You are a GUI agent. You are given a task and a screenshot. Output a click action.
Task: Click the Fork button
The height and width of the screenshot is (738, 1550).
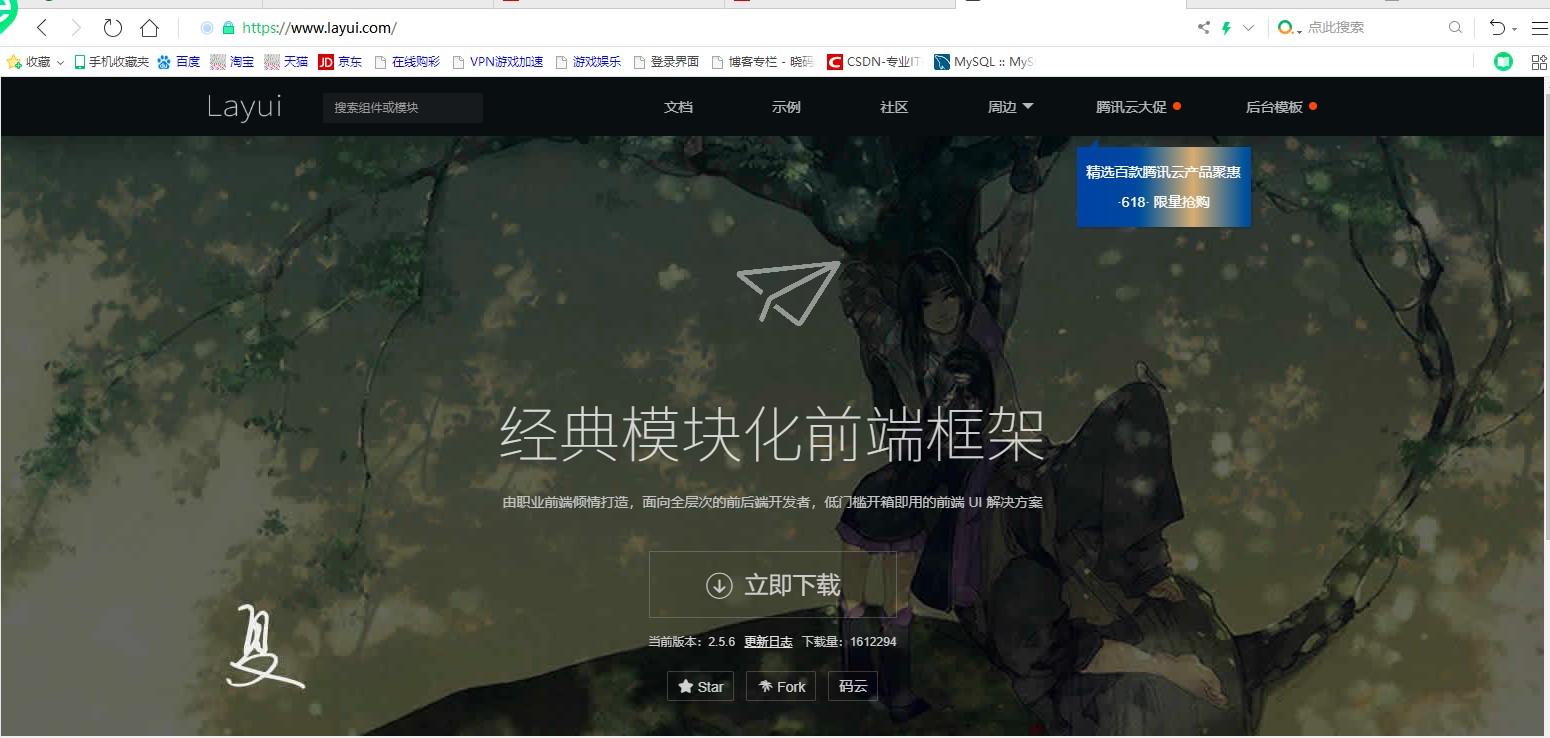(x=781, y=687)
